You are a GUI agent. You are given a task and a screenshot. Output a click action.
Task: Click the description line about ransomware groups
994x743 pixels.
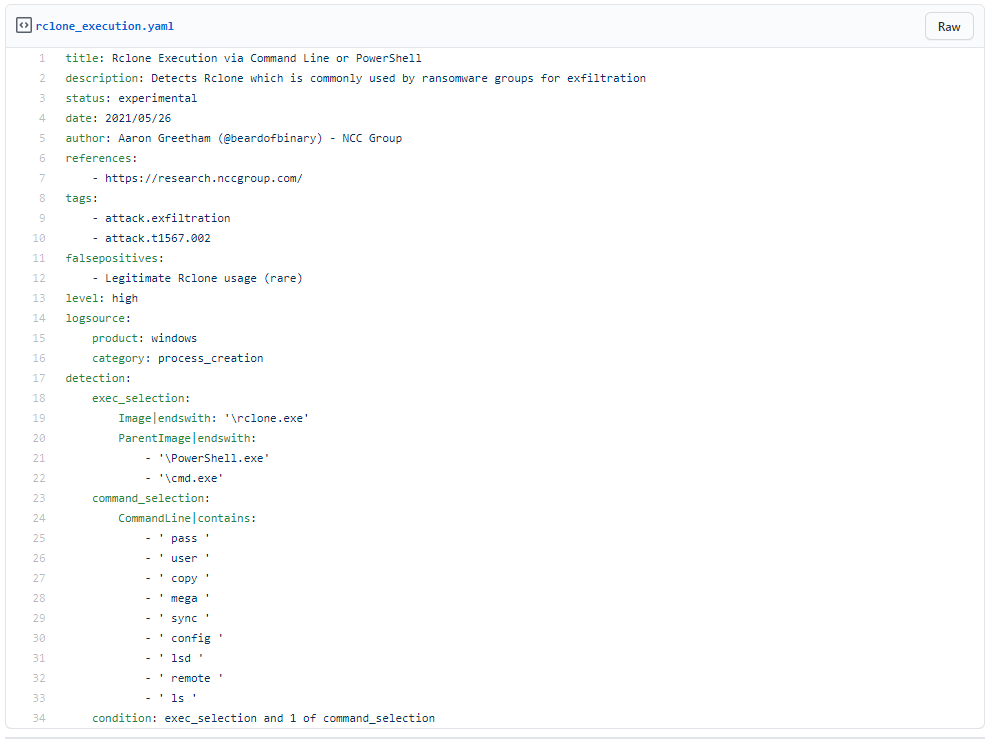click(x=356, y=78)
